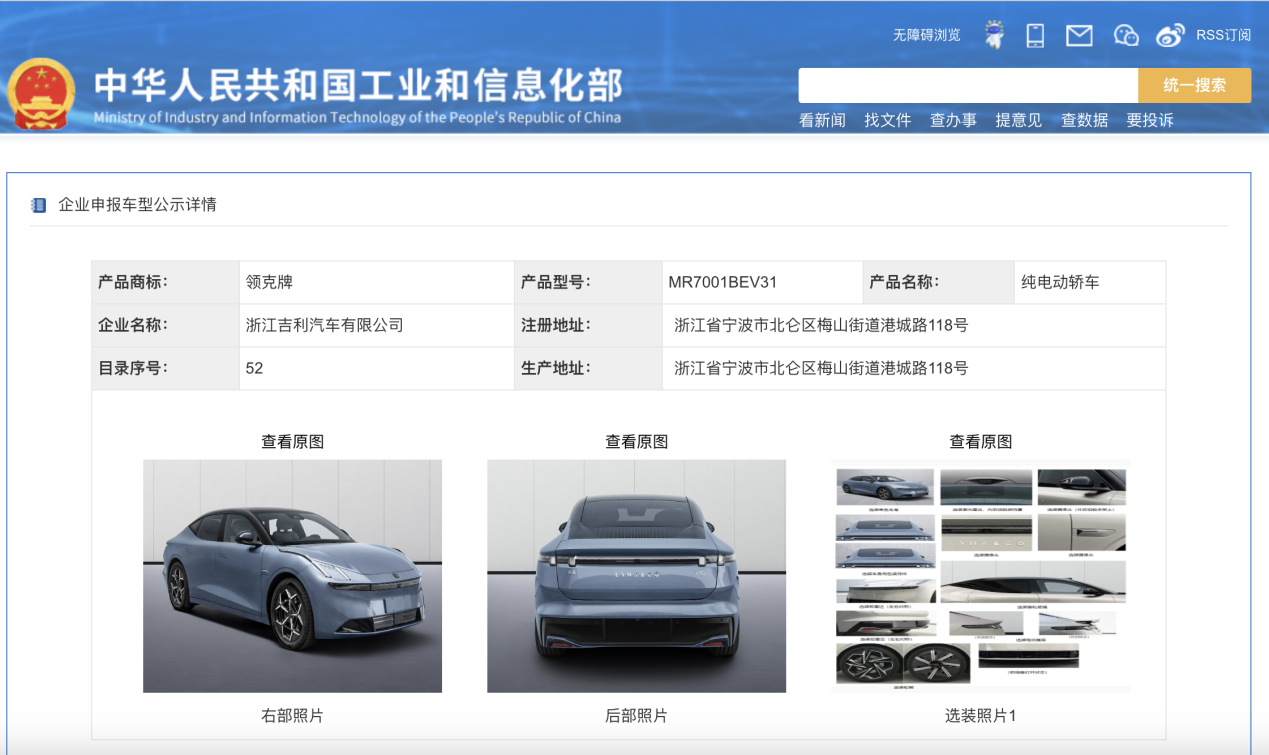Image resolution: width=1269 pixels, height=755 pixels.
Task: Click the 企业申报车型公示详情 heading
Action: coord(137,205)
